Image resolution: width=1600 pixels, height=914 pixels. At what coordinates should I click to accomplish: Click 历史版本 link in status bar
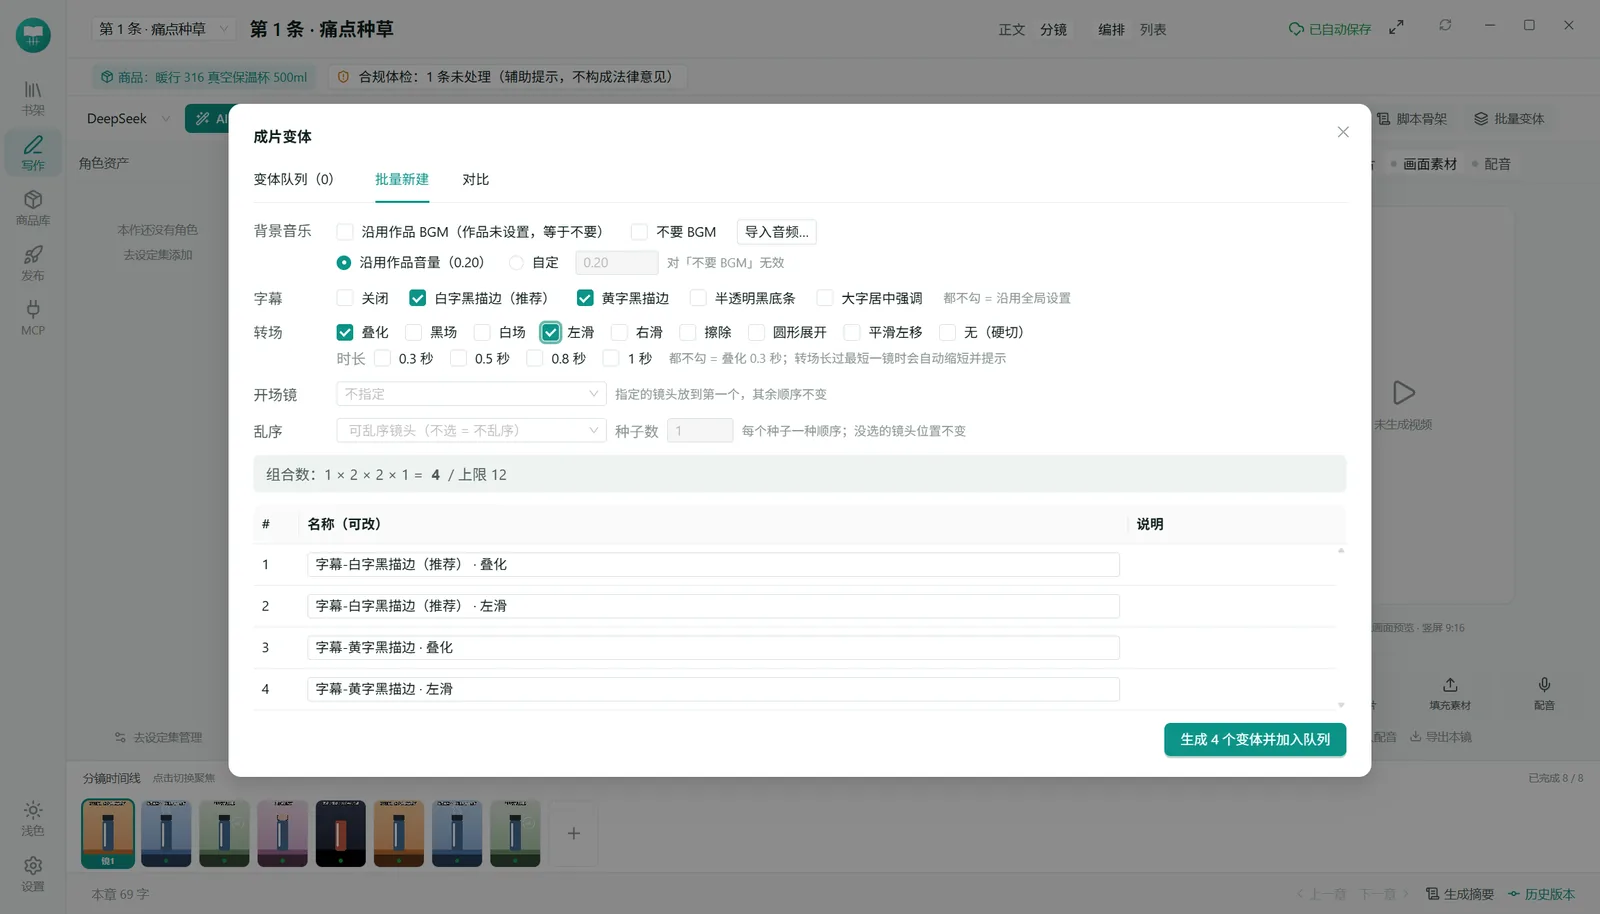1542,894
